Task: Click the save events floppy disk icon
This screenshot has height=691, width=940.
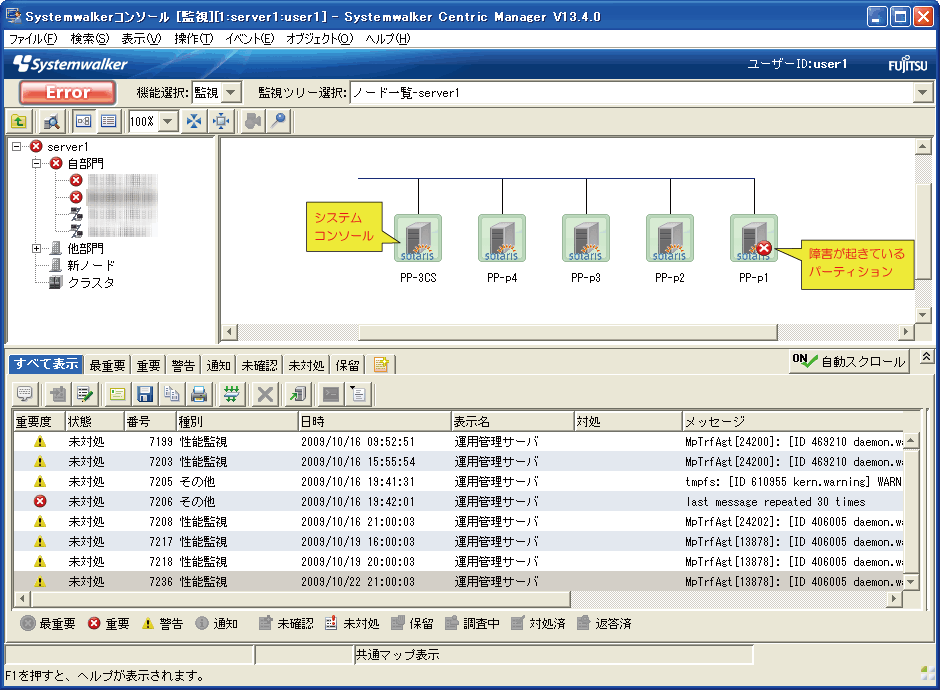Action: [x=145, y=394]
